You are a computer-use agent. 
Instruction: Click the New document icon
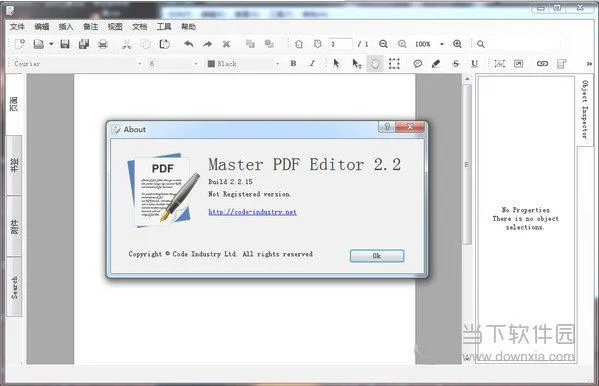click(19, 44)
